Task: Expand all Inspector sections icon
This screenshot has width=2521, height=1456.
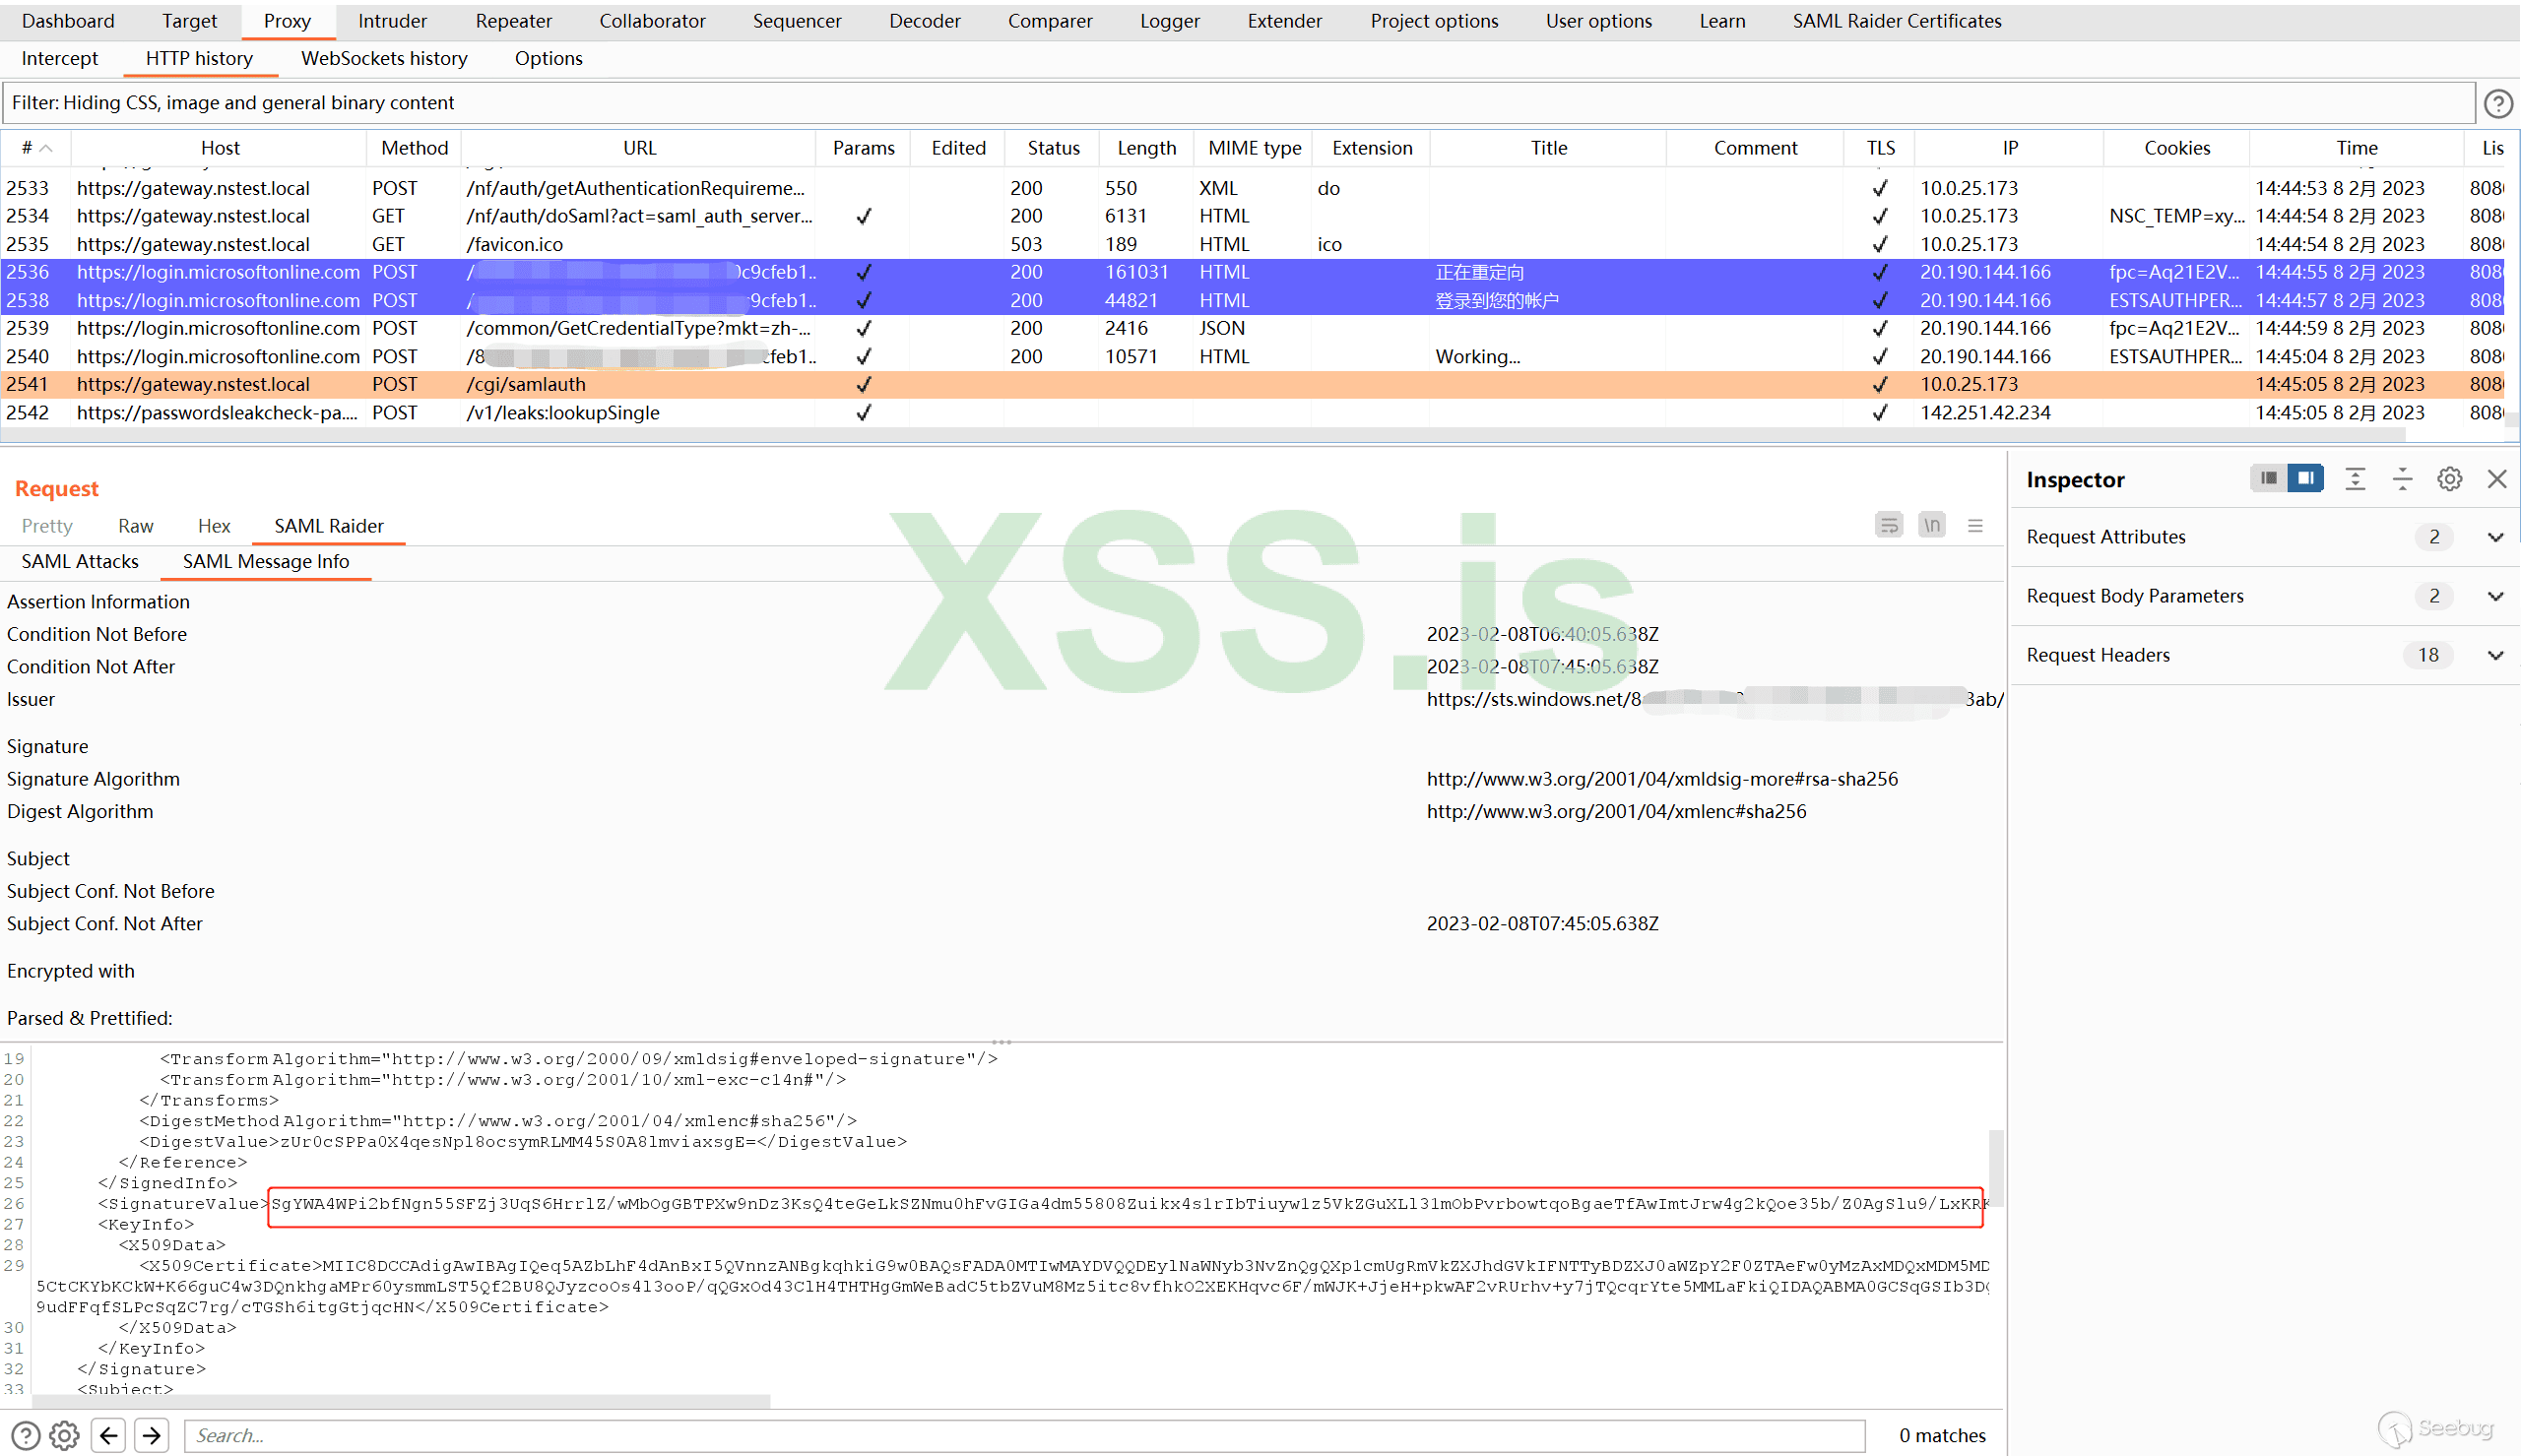Action: (2355, 480)
